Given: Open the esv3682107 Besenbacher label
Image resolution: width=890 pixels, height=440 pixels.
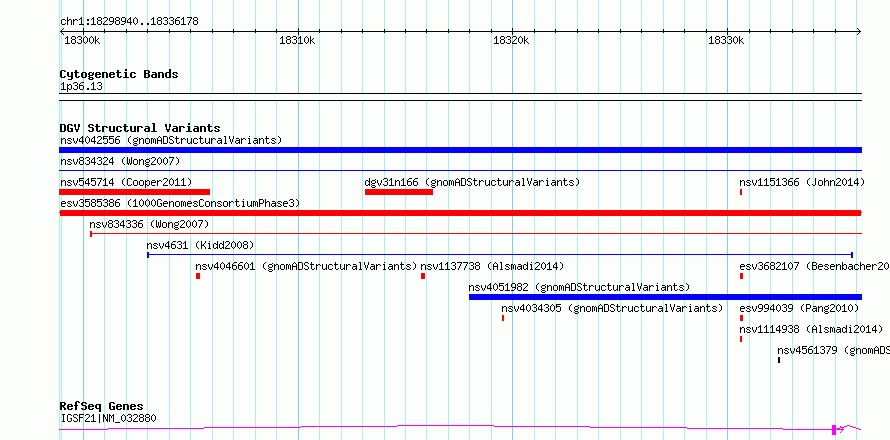Looking at the screenshot, I should tap(814, 266).
